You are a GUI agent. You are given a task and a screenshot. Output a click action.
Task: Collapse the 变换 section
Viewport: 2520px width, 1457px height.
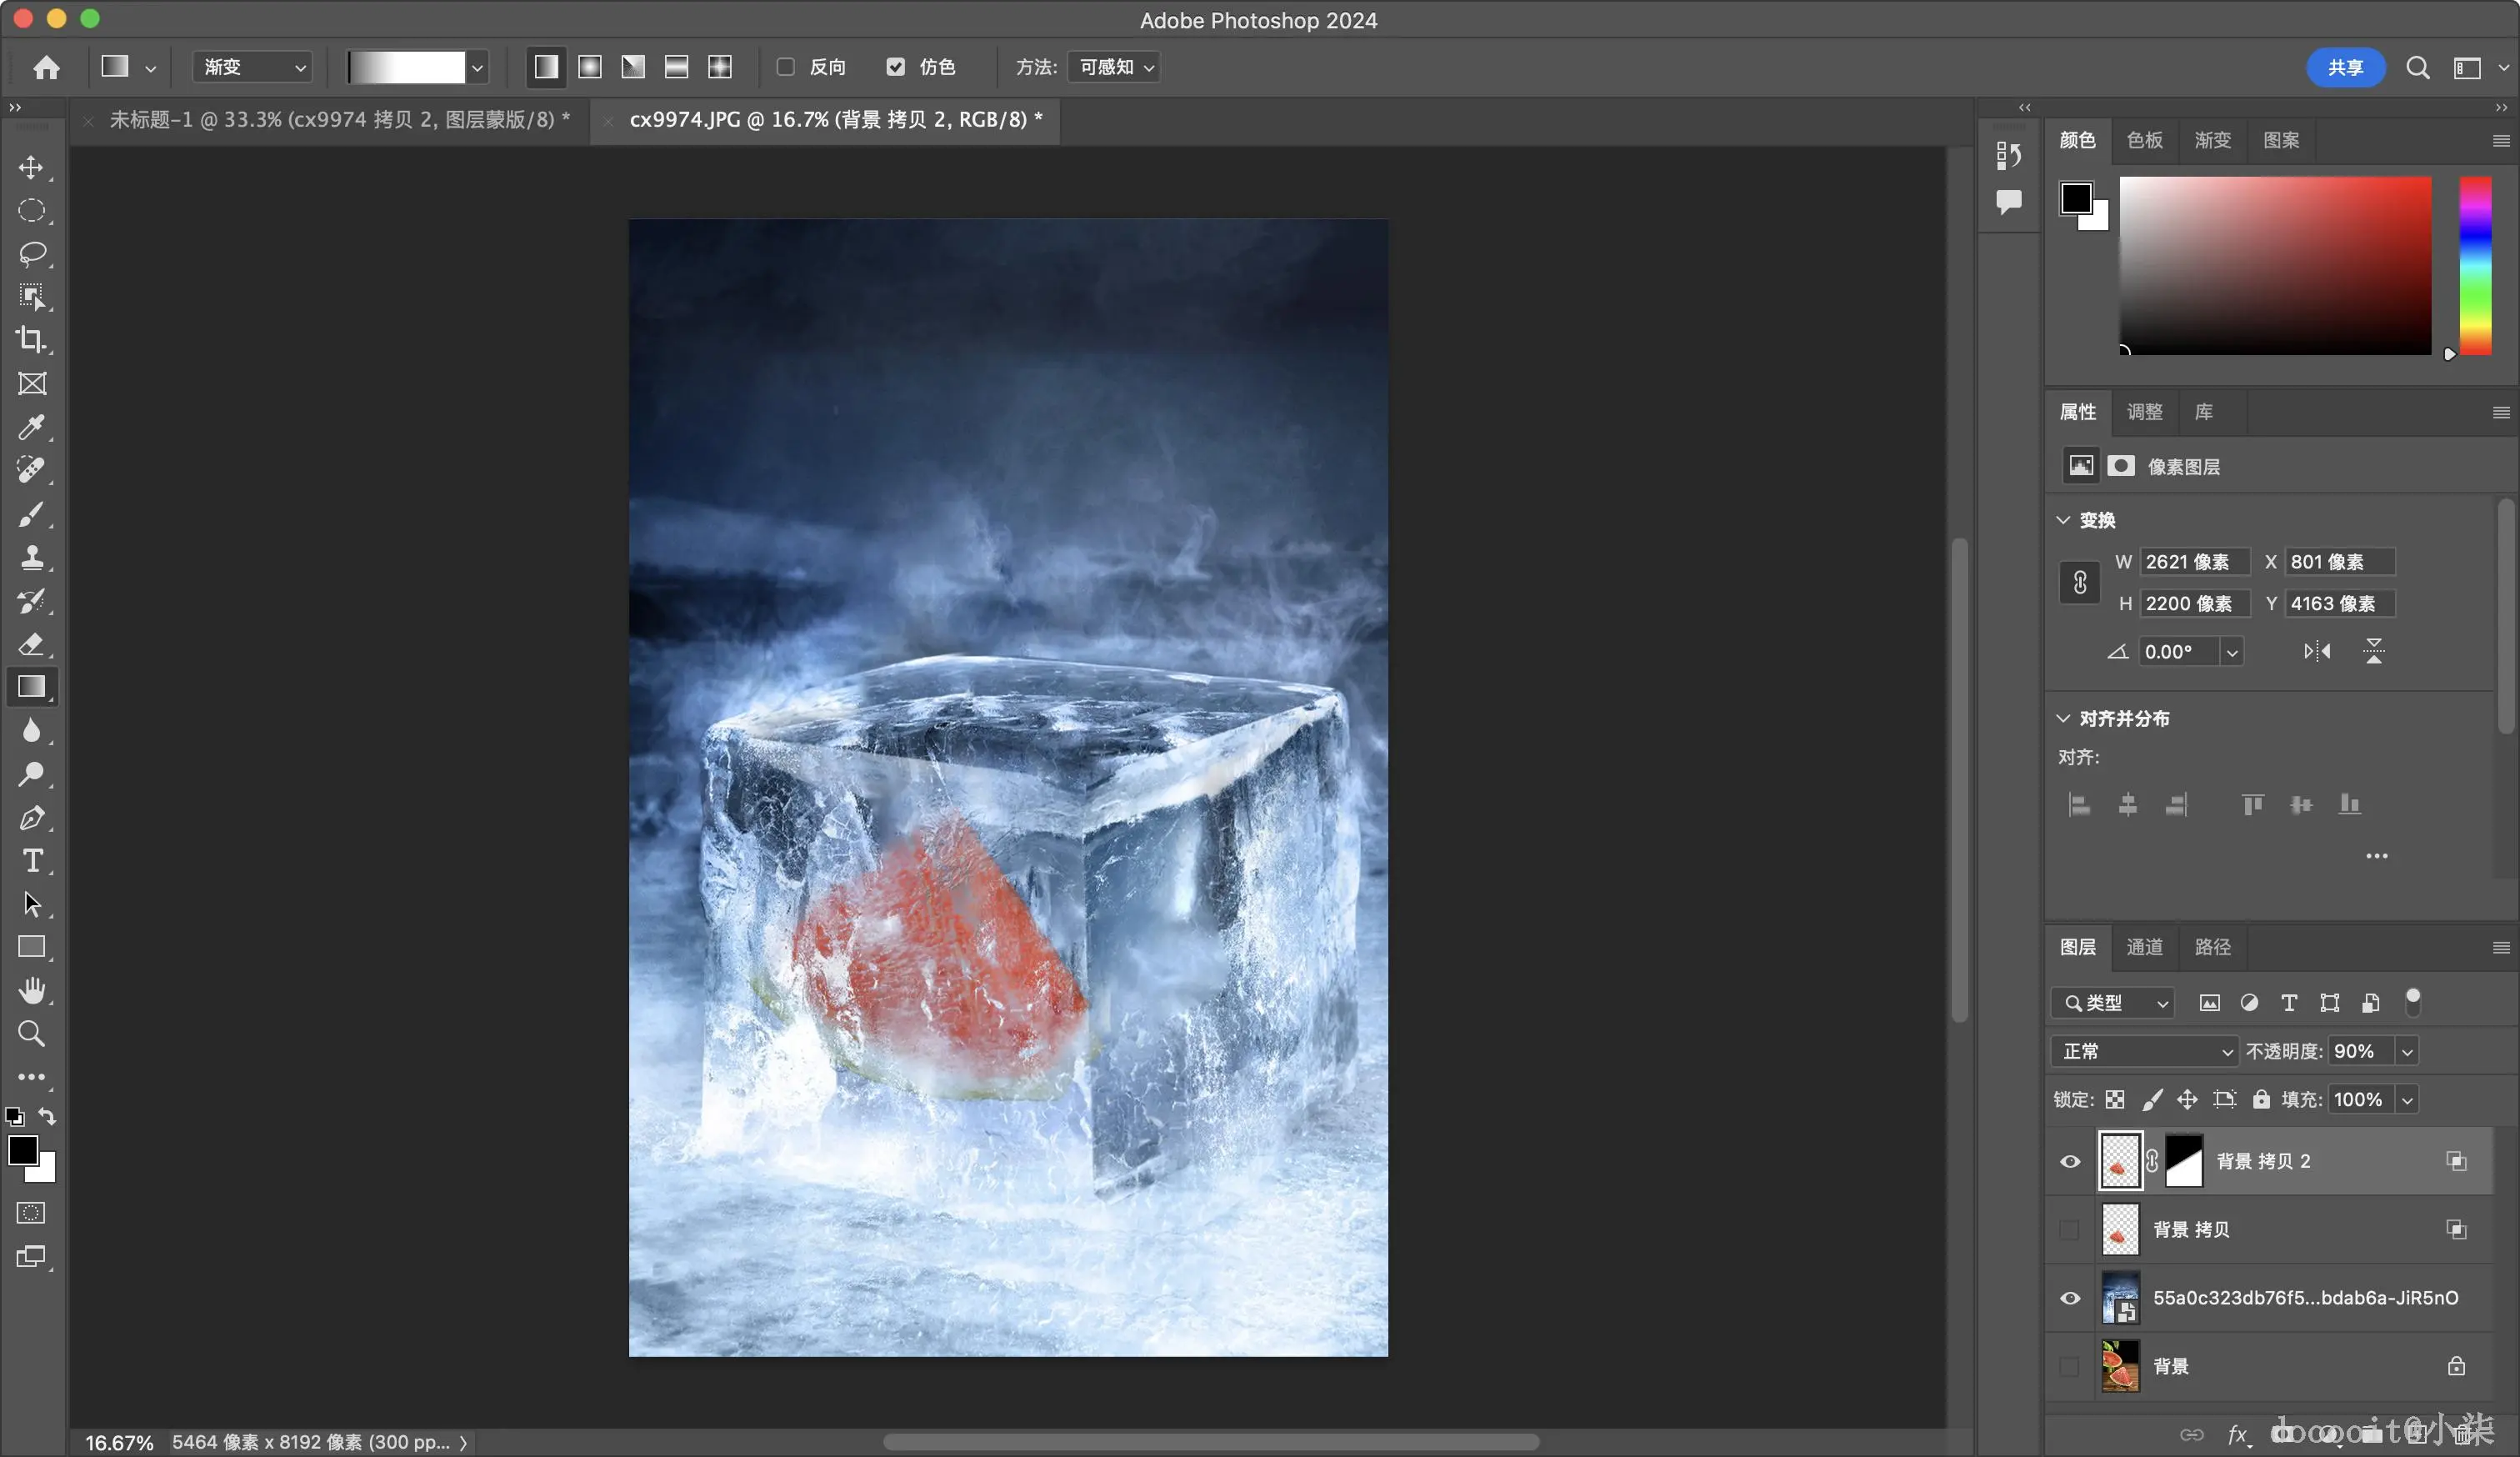pos(2063,520)
